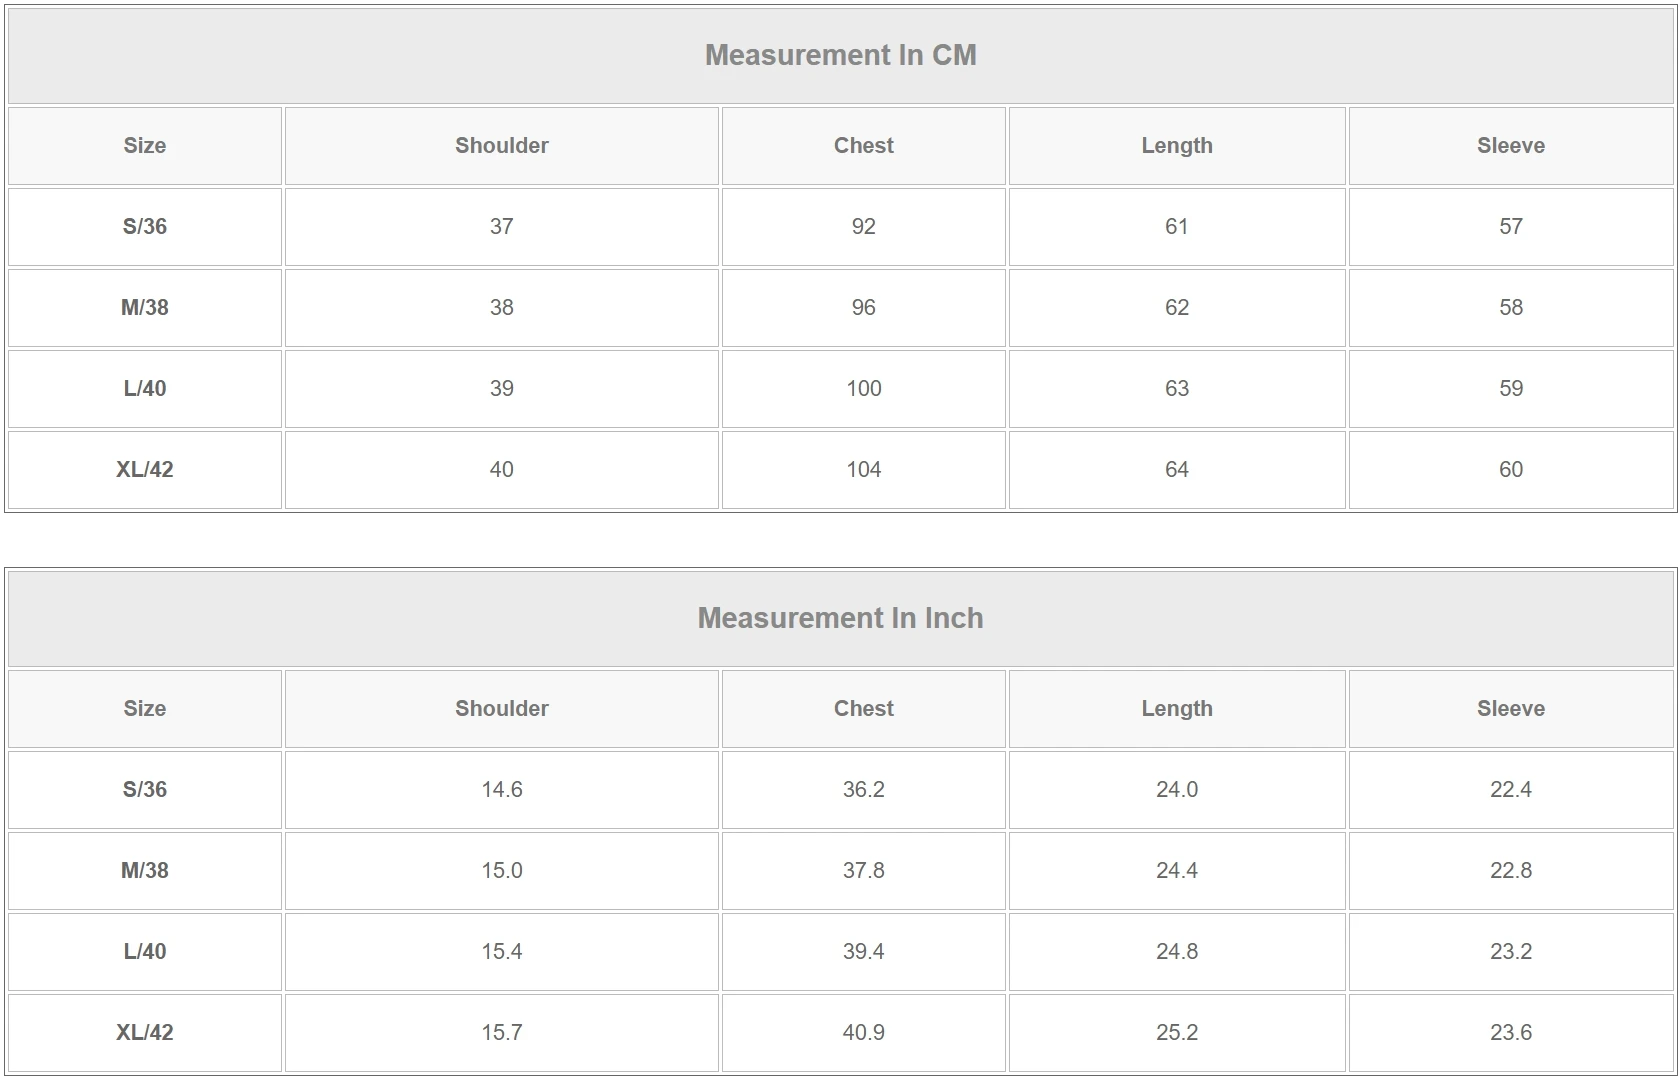The width and height of the screenshot is (1680, 1083).
Task: Select the sleeve value 23.2 cell
Action: 1510,952
